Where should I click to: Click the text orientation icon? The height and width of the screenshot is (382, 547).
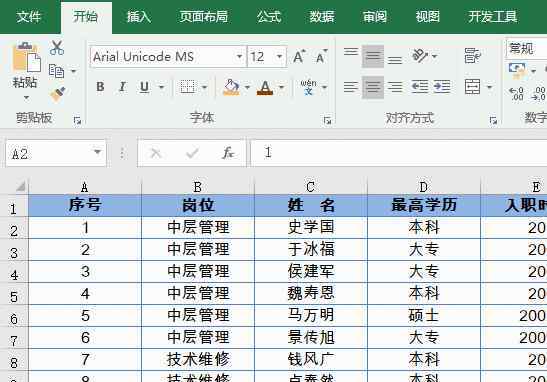[420, 56]
